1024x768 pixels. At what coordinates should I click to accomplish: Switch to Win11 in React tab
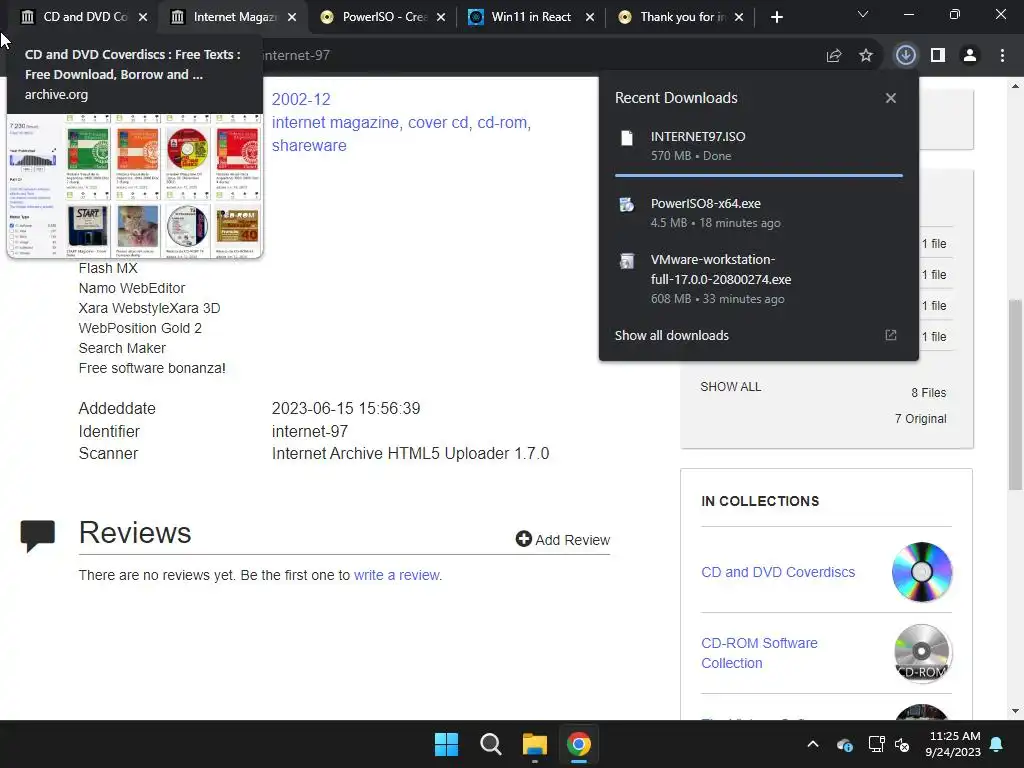532,17
